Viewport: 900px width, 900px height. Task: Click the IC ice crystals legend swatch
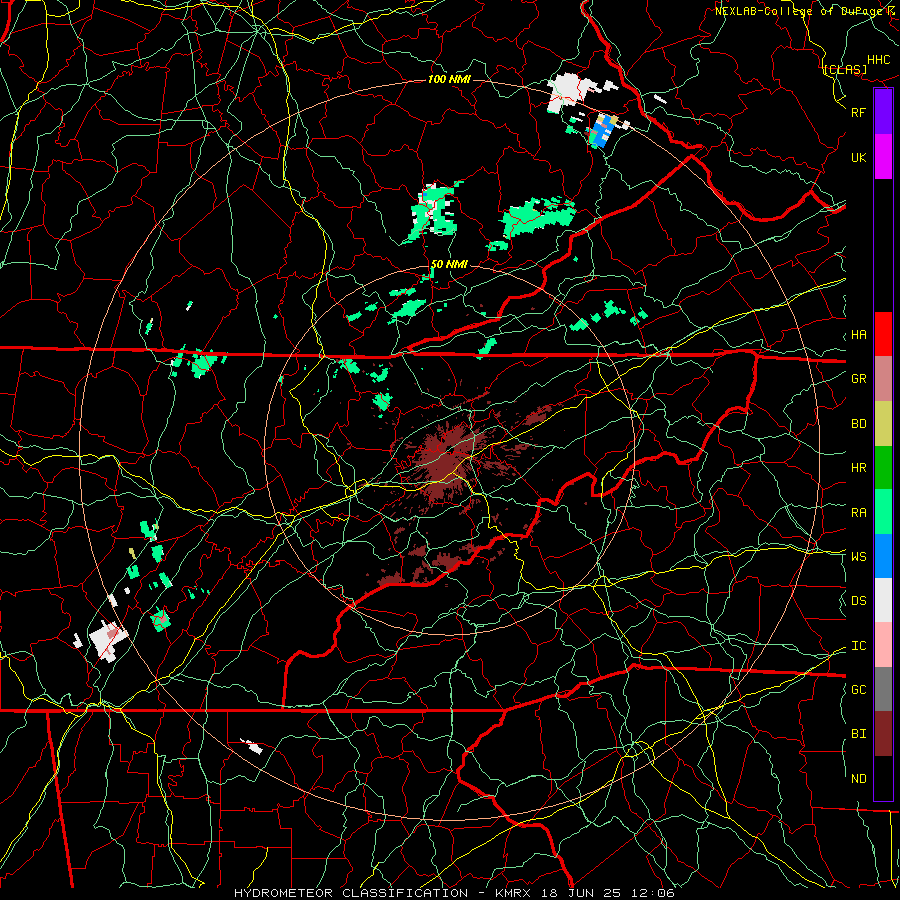tap(883, 645)
